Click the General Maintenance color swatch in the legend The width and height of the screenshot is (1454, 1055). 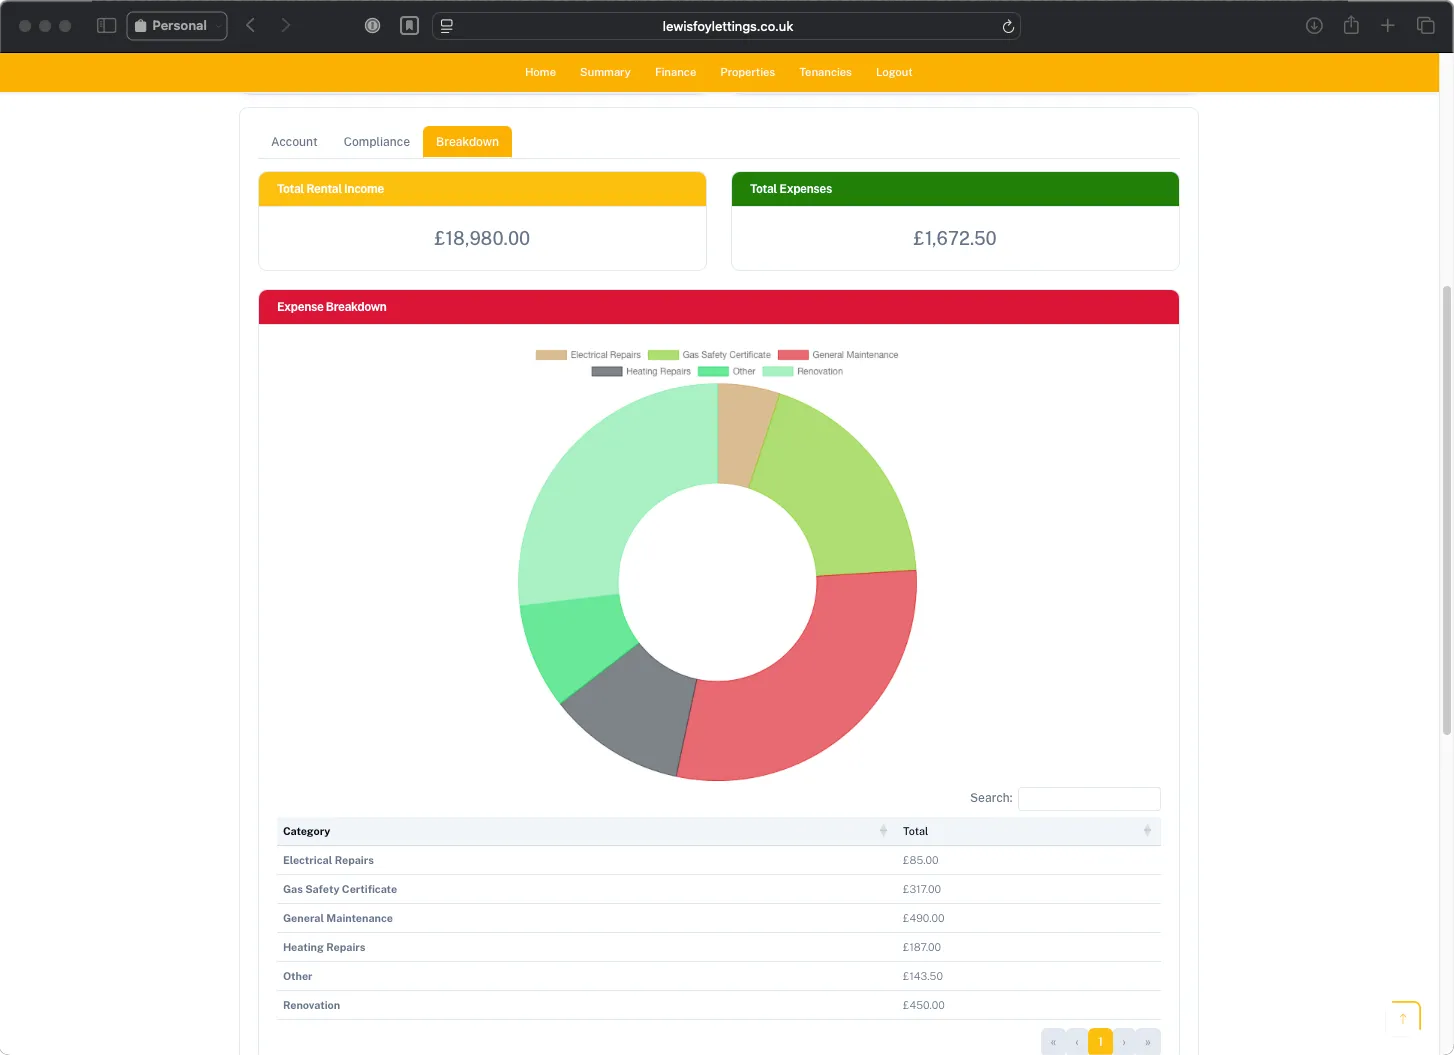[x=793, y=354]
